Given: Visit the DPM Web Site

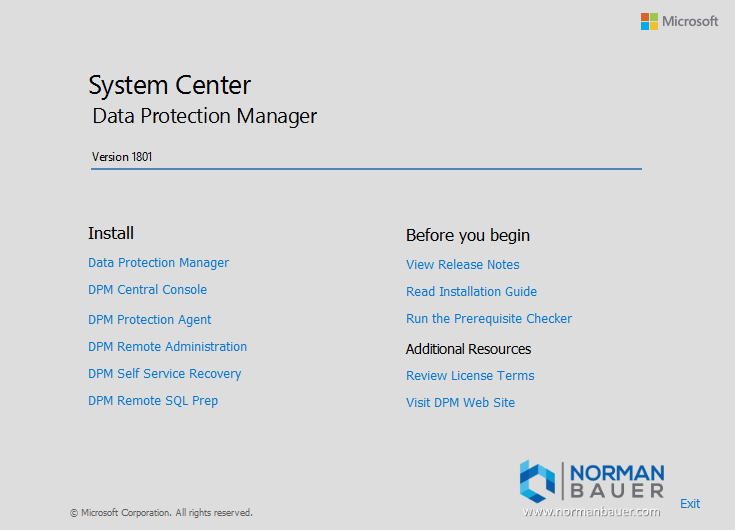Looking at the screenshot, I should [460, 403].
